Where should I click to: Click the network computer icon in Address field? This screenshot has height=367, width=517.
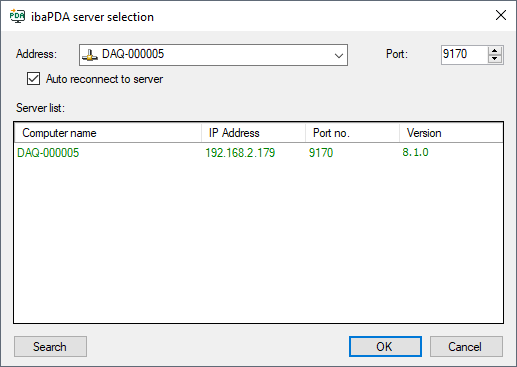click(x=90, y=55)
